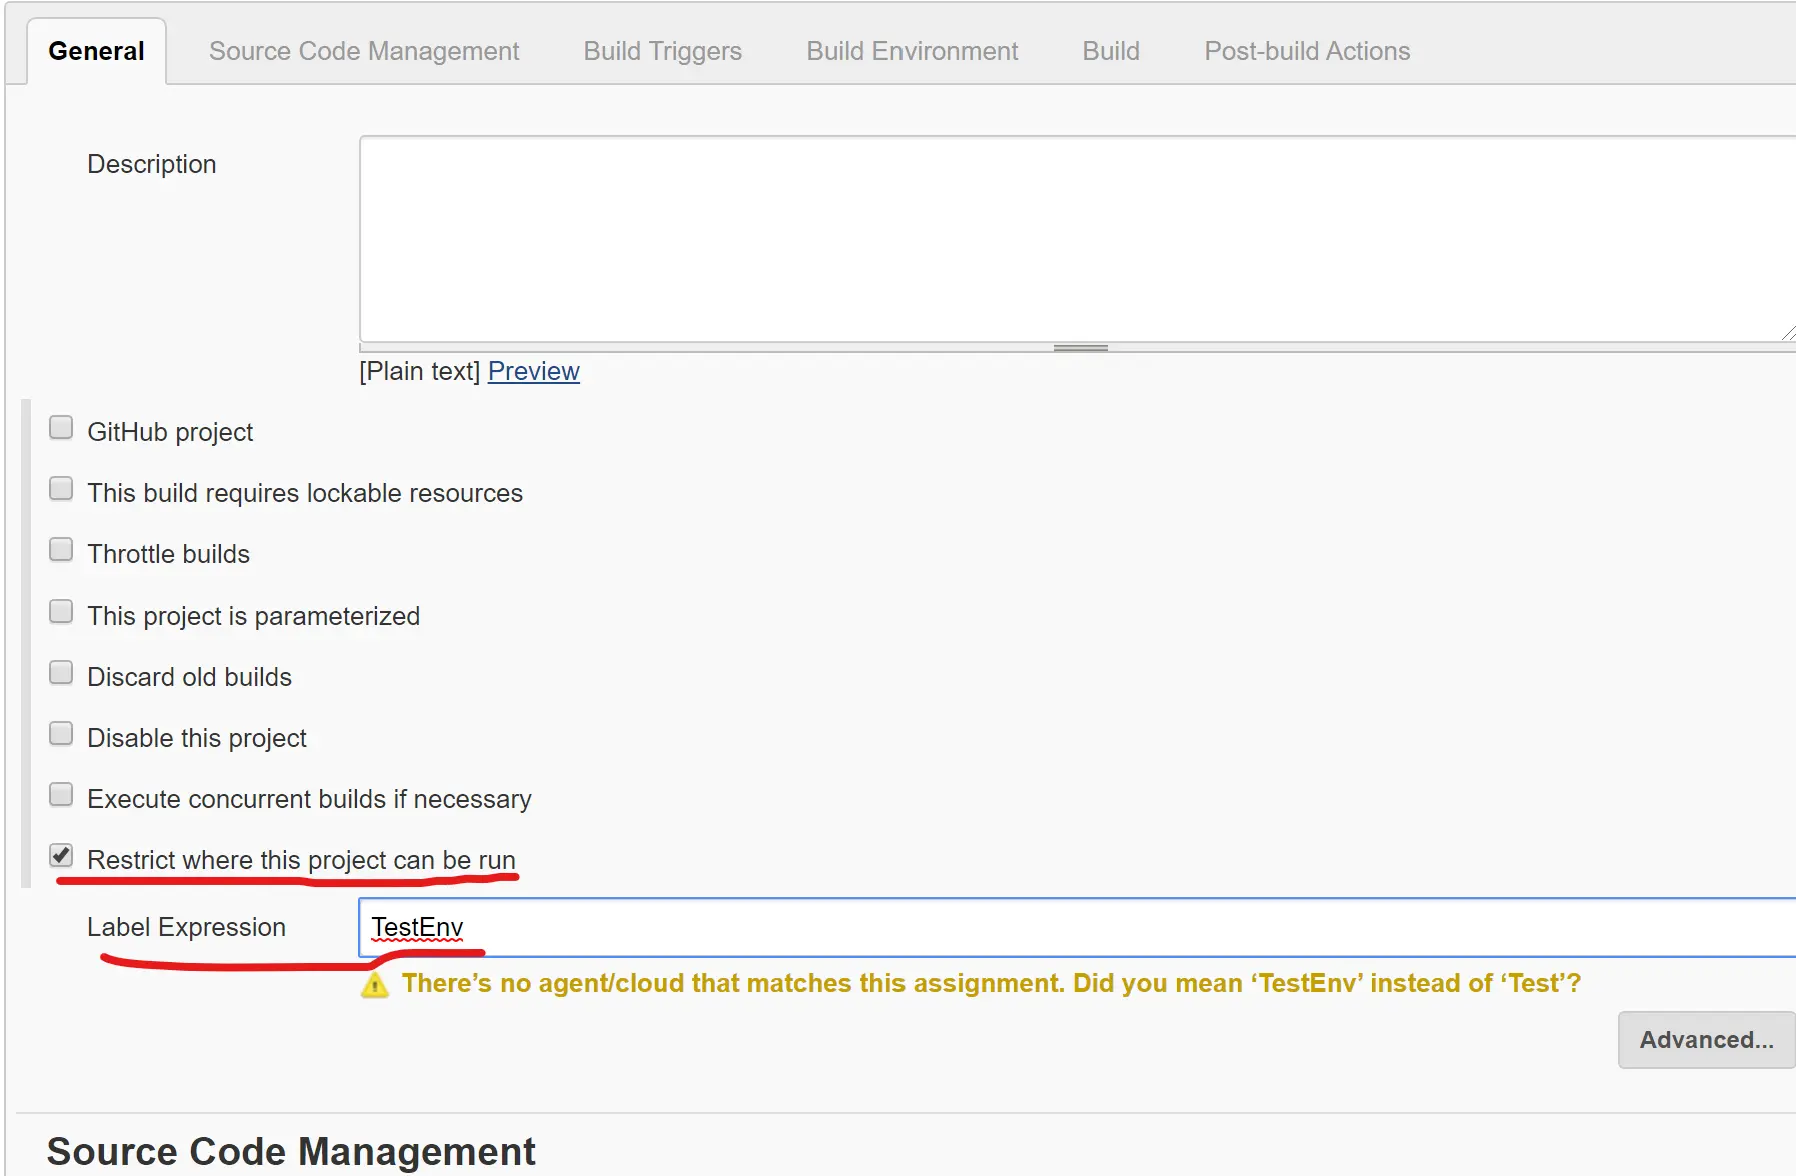Check This build requires lockable resources
The image size is (1796, 1176).
(x=61, y=489)
